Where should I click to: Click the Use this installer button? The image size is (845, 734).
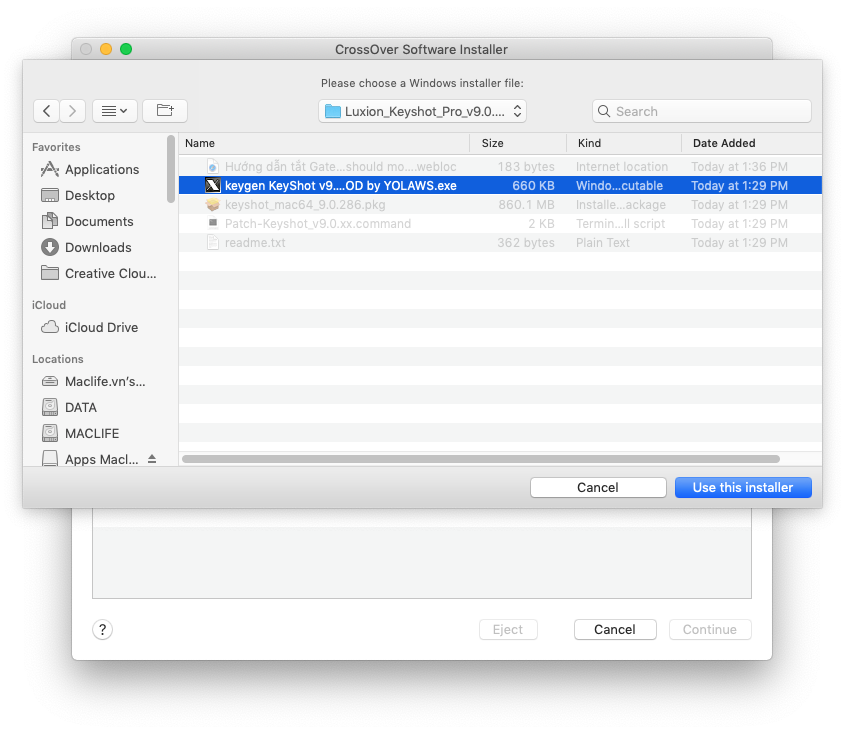point(742,487)
